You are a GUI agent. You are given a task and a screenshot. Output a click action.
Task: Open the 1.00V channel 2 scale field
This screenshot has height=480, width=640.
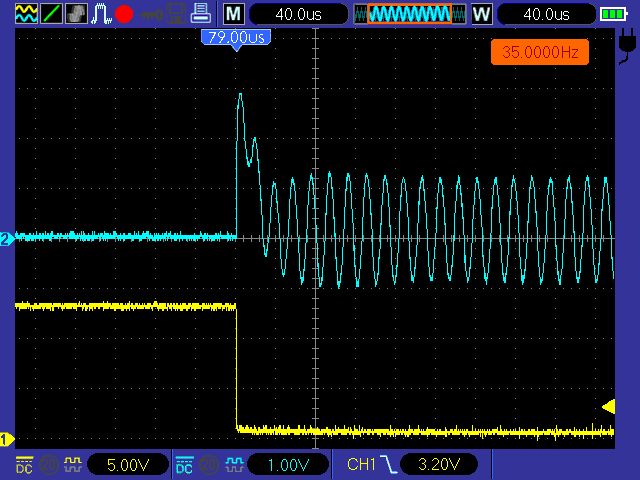point(287,465)
